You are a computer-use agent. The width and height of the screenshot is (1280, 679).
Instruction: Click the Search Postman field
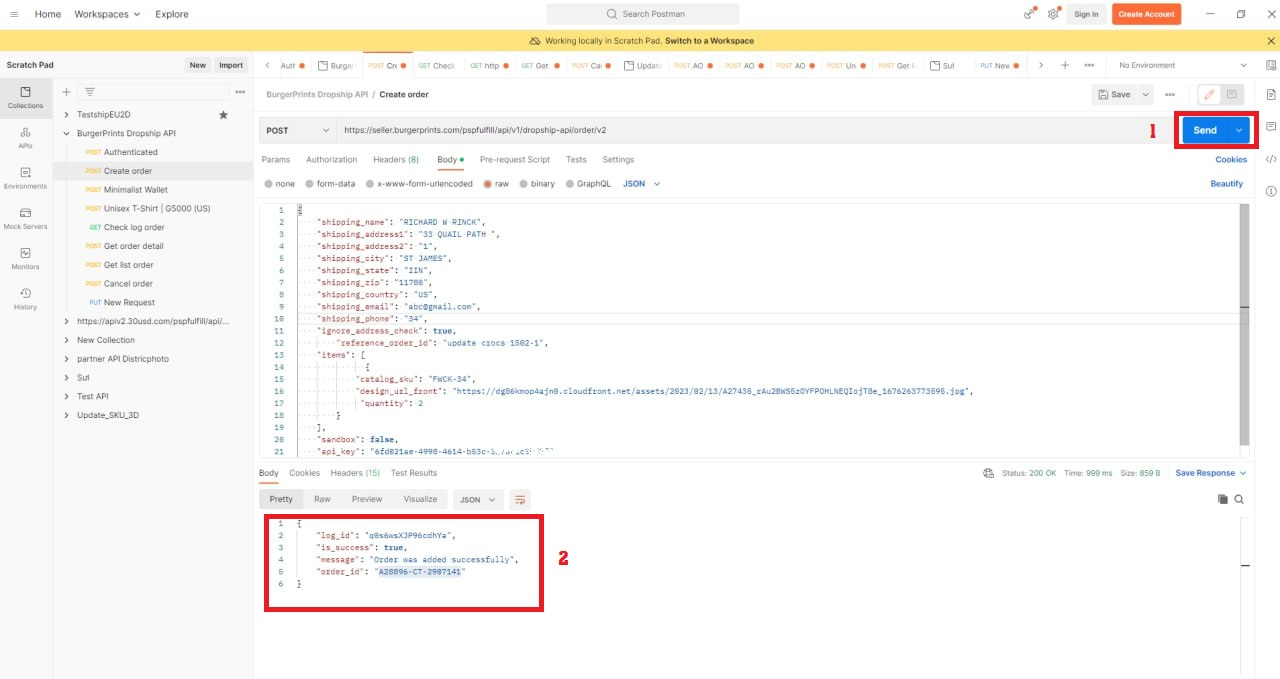point(643,14)
